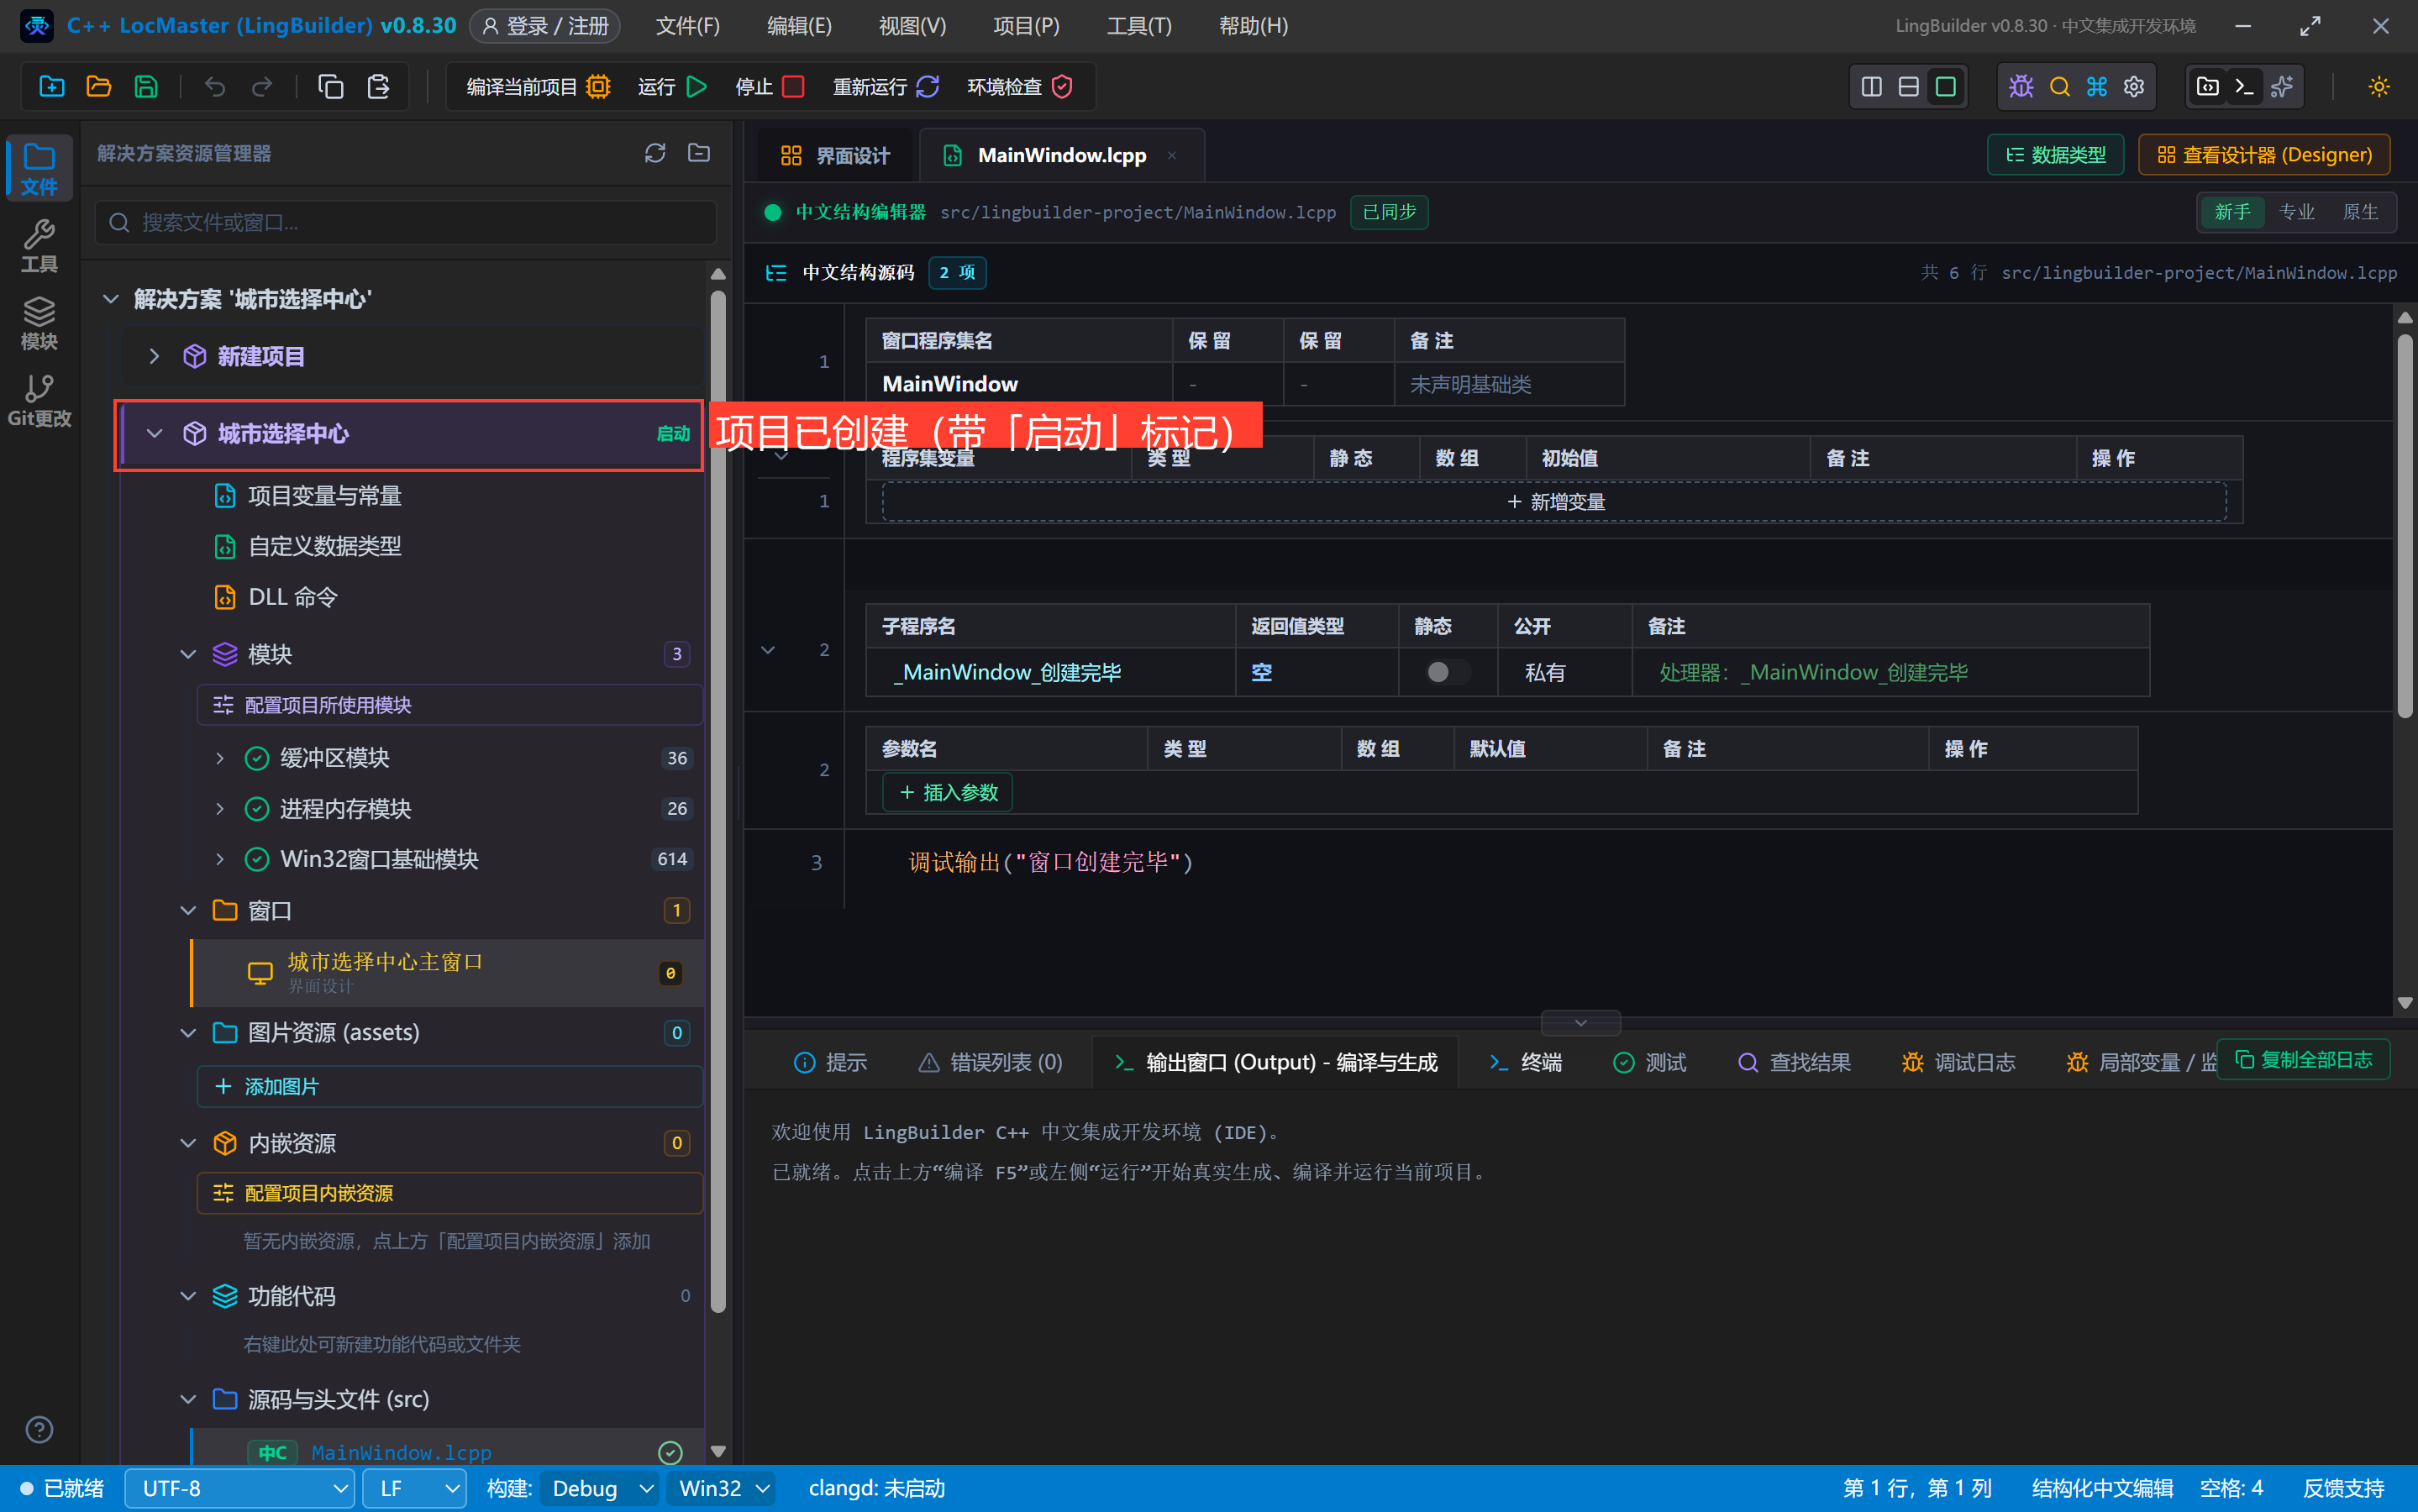Expand the 缓冲区模块 tree item
The height and width of the screenshot is (1512, 2418).
click(x=219, y=758)
